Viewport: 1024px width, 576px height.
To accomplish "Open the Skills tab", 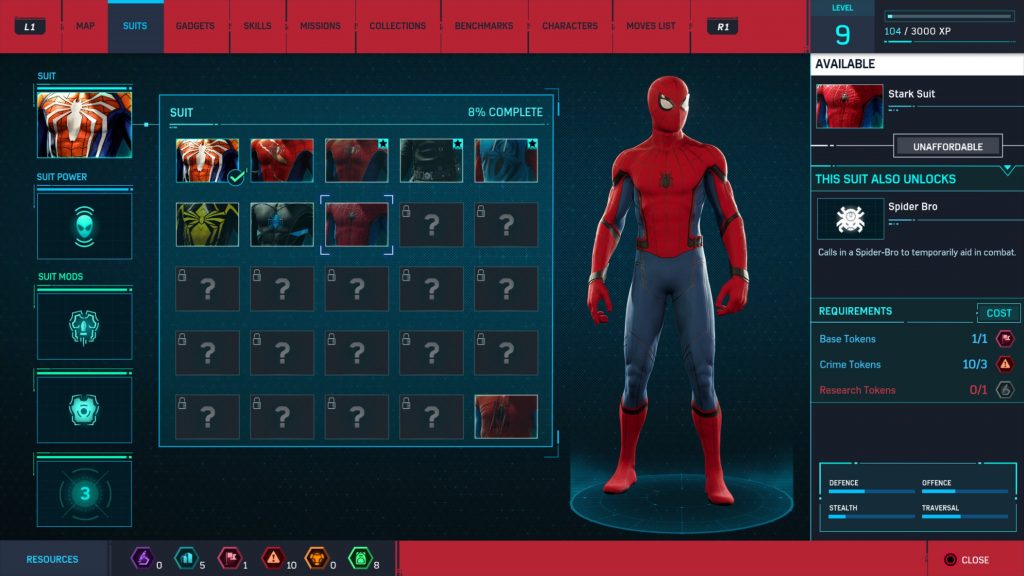I will 257,26.
